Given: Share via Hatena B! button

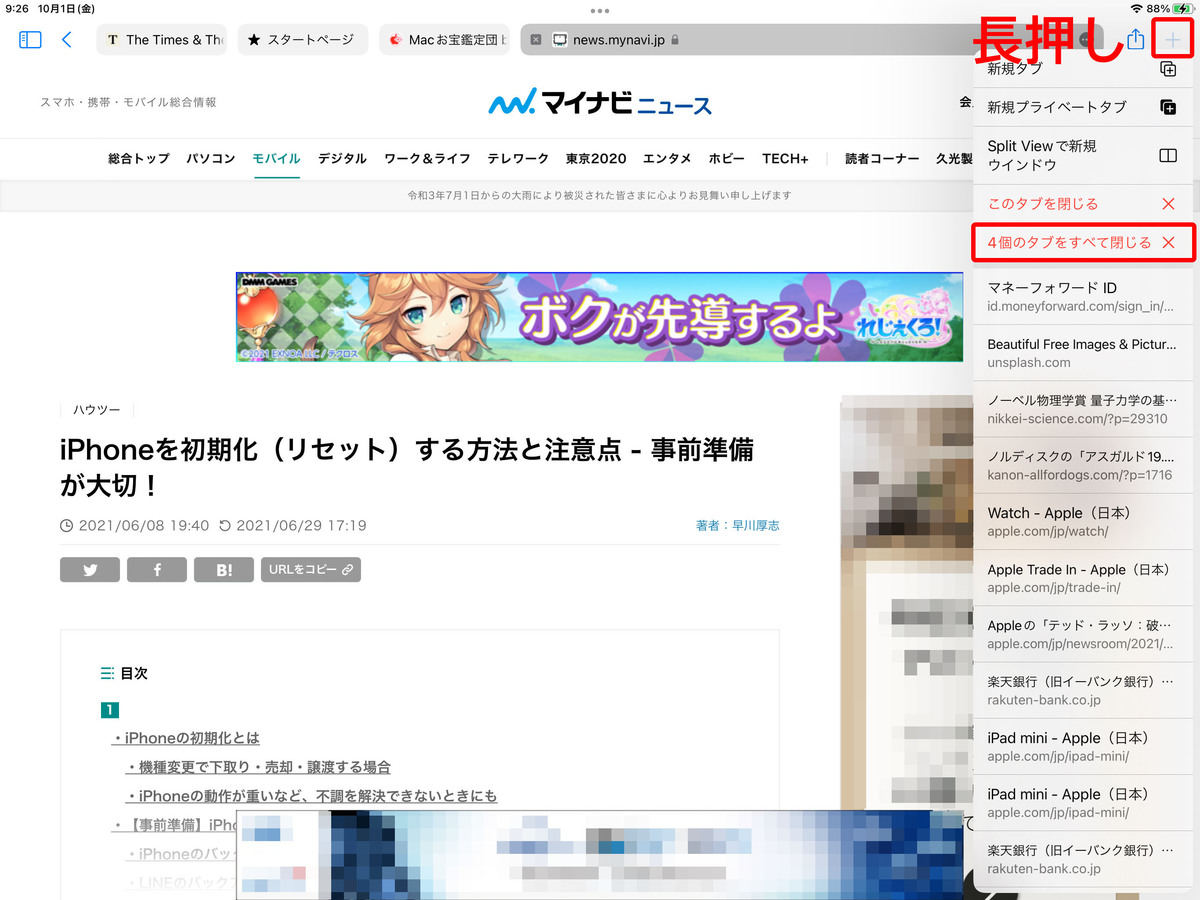Looking at the screenshot, I should click(224, 570).
